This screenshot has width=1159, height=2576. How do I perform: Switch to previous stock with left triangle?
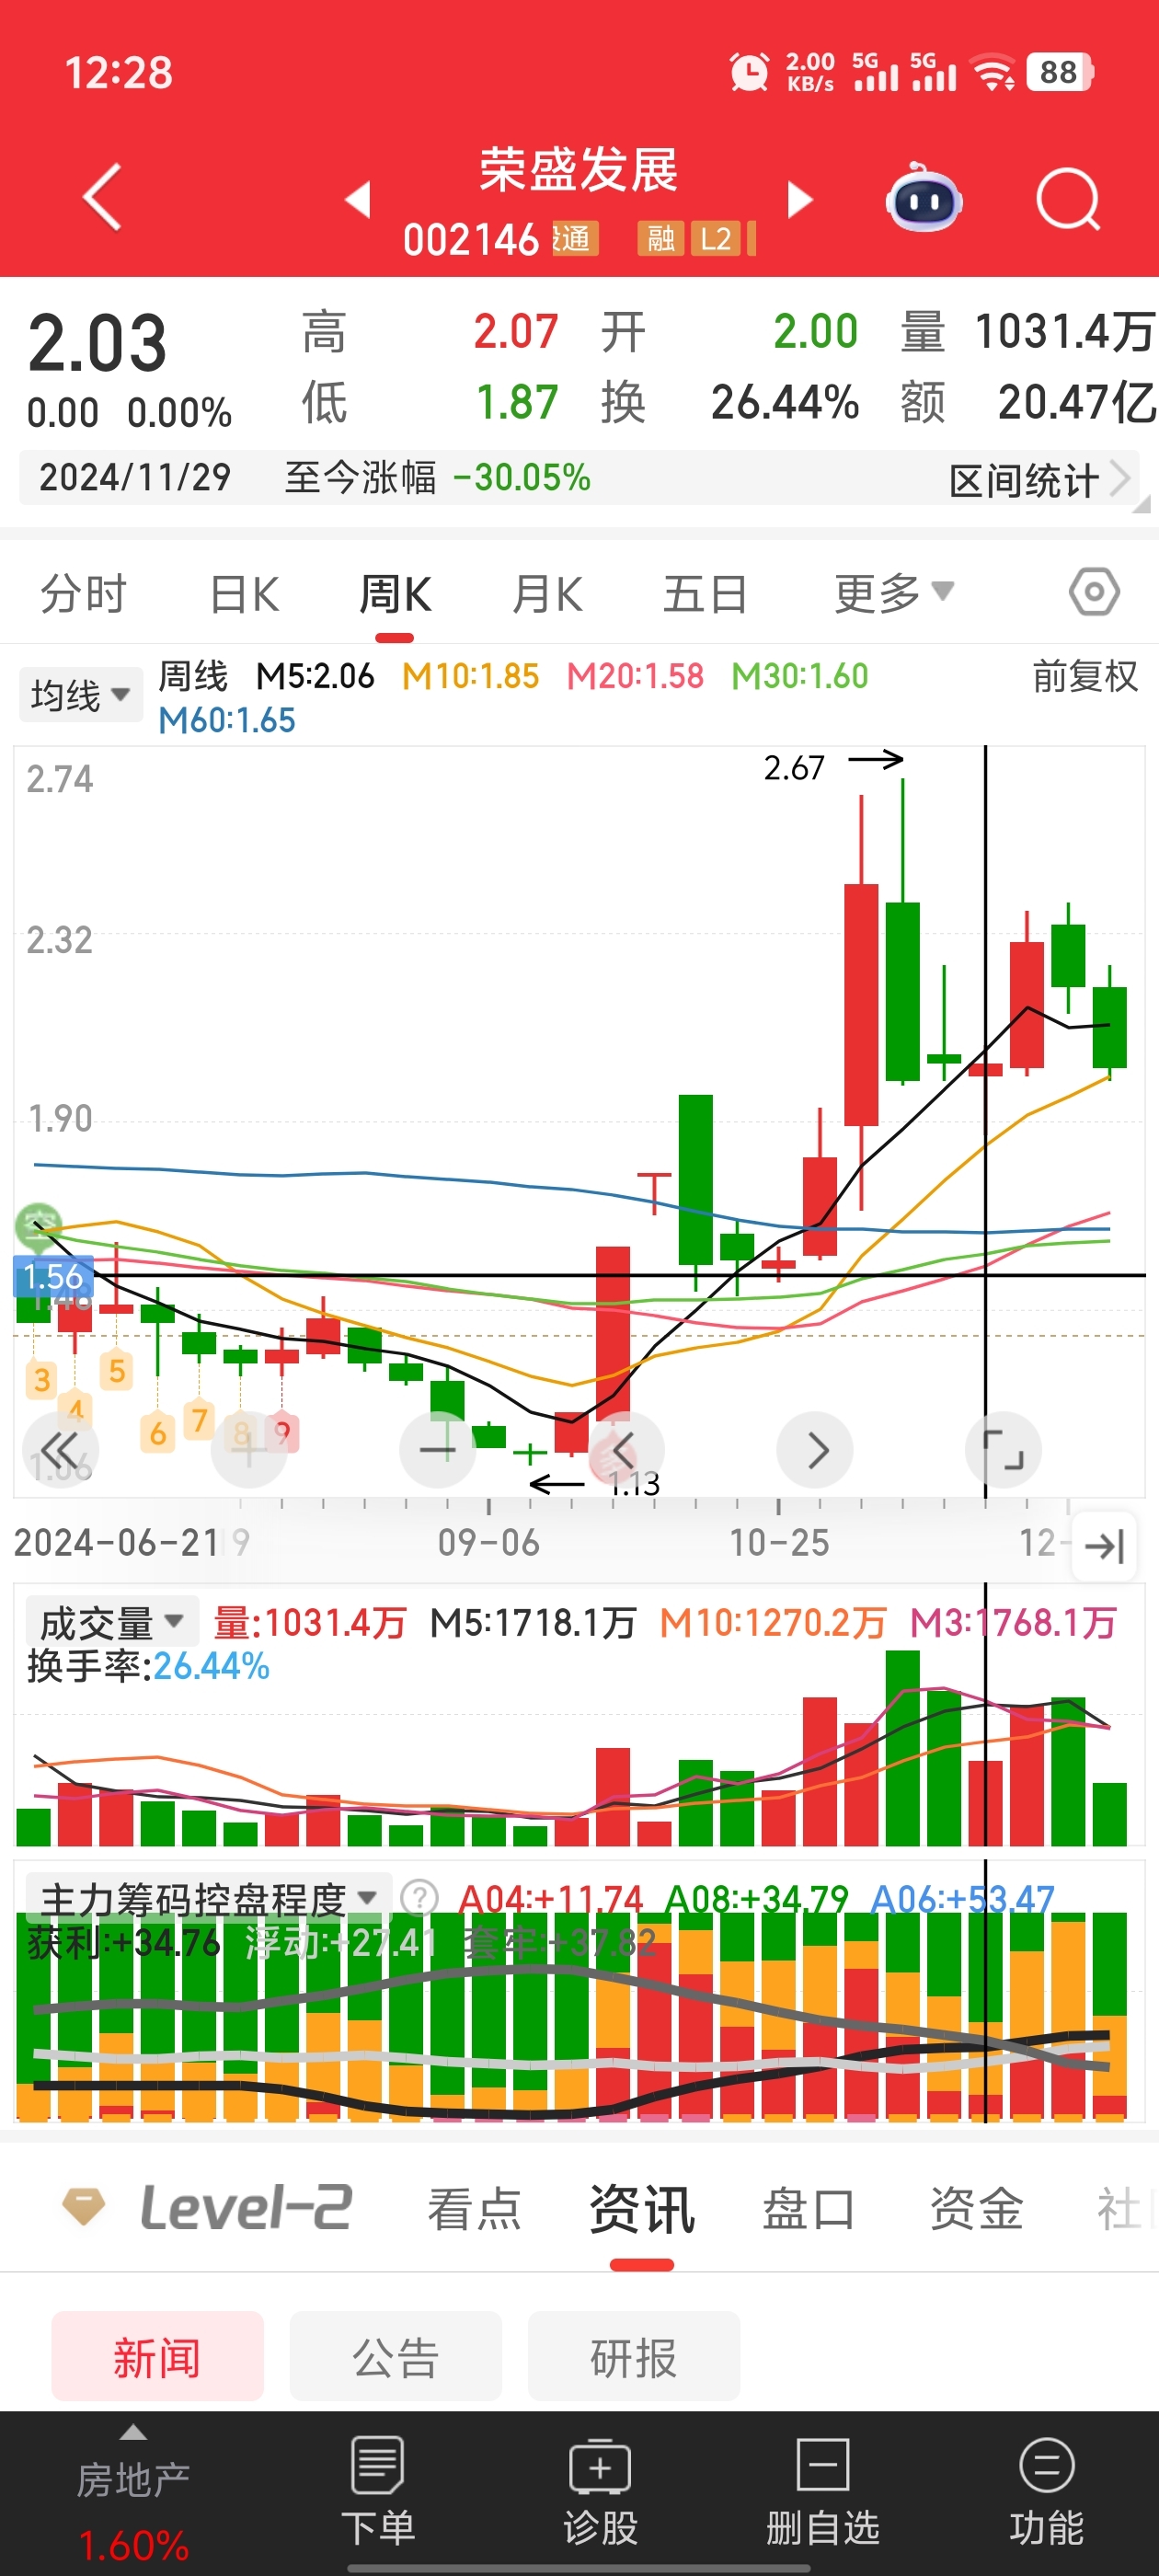click(x=358, y=198)
